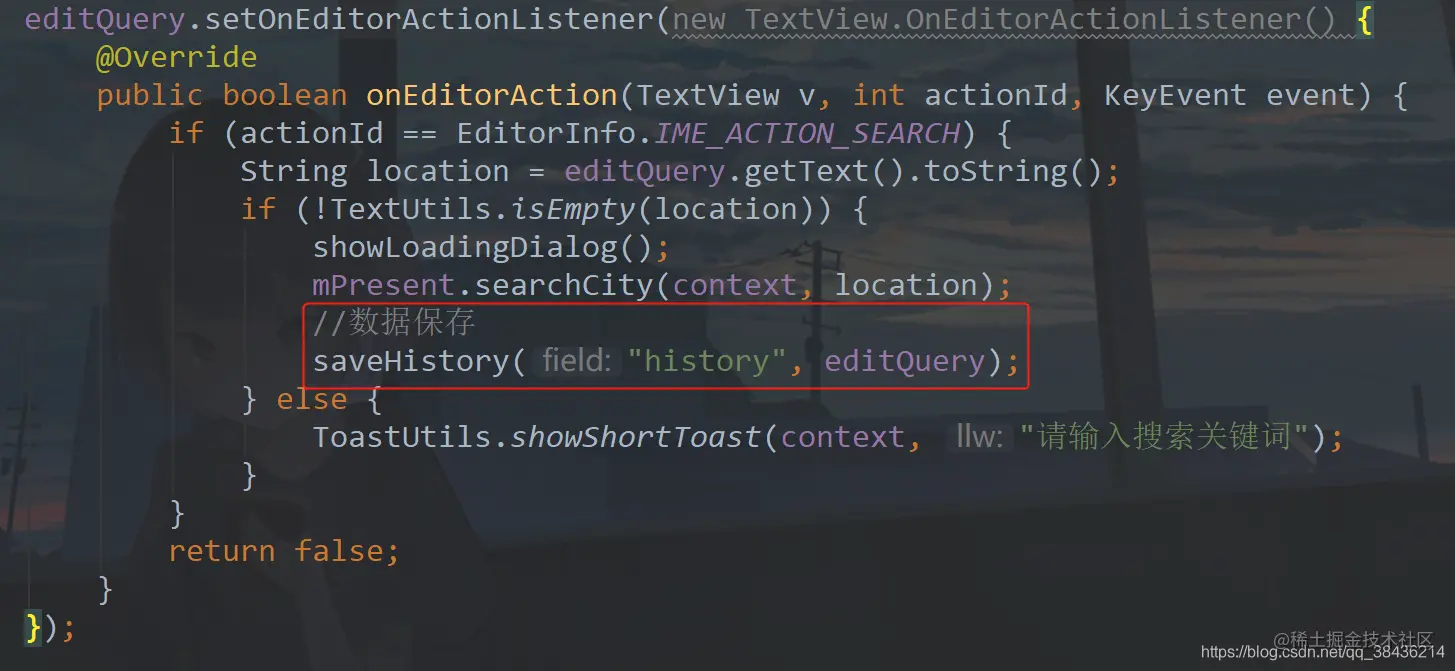Screen dimensions: 1455x671
Task: Click the //数据保存 comment
Action: coord(394,322)
